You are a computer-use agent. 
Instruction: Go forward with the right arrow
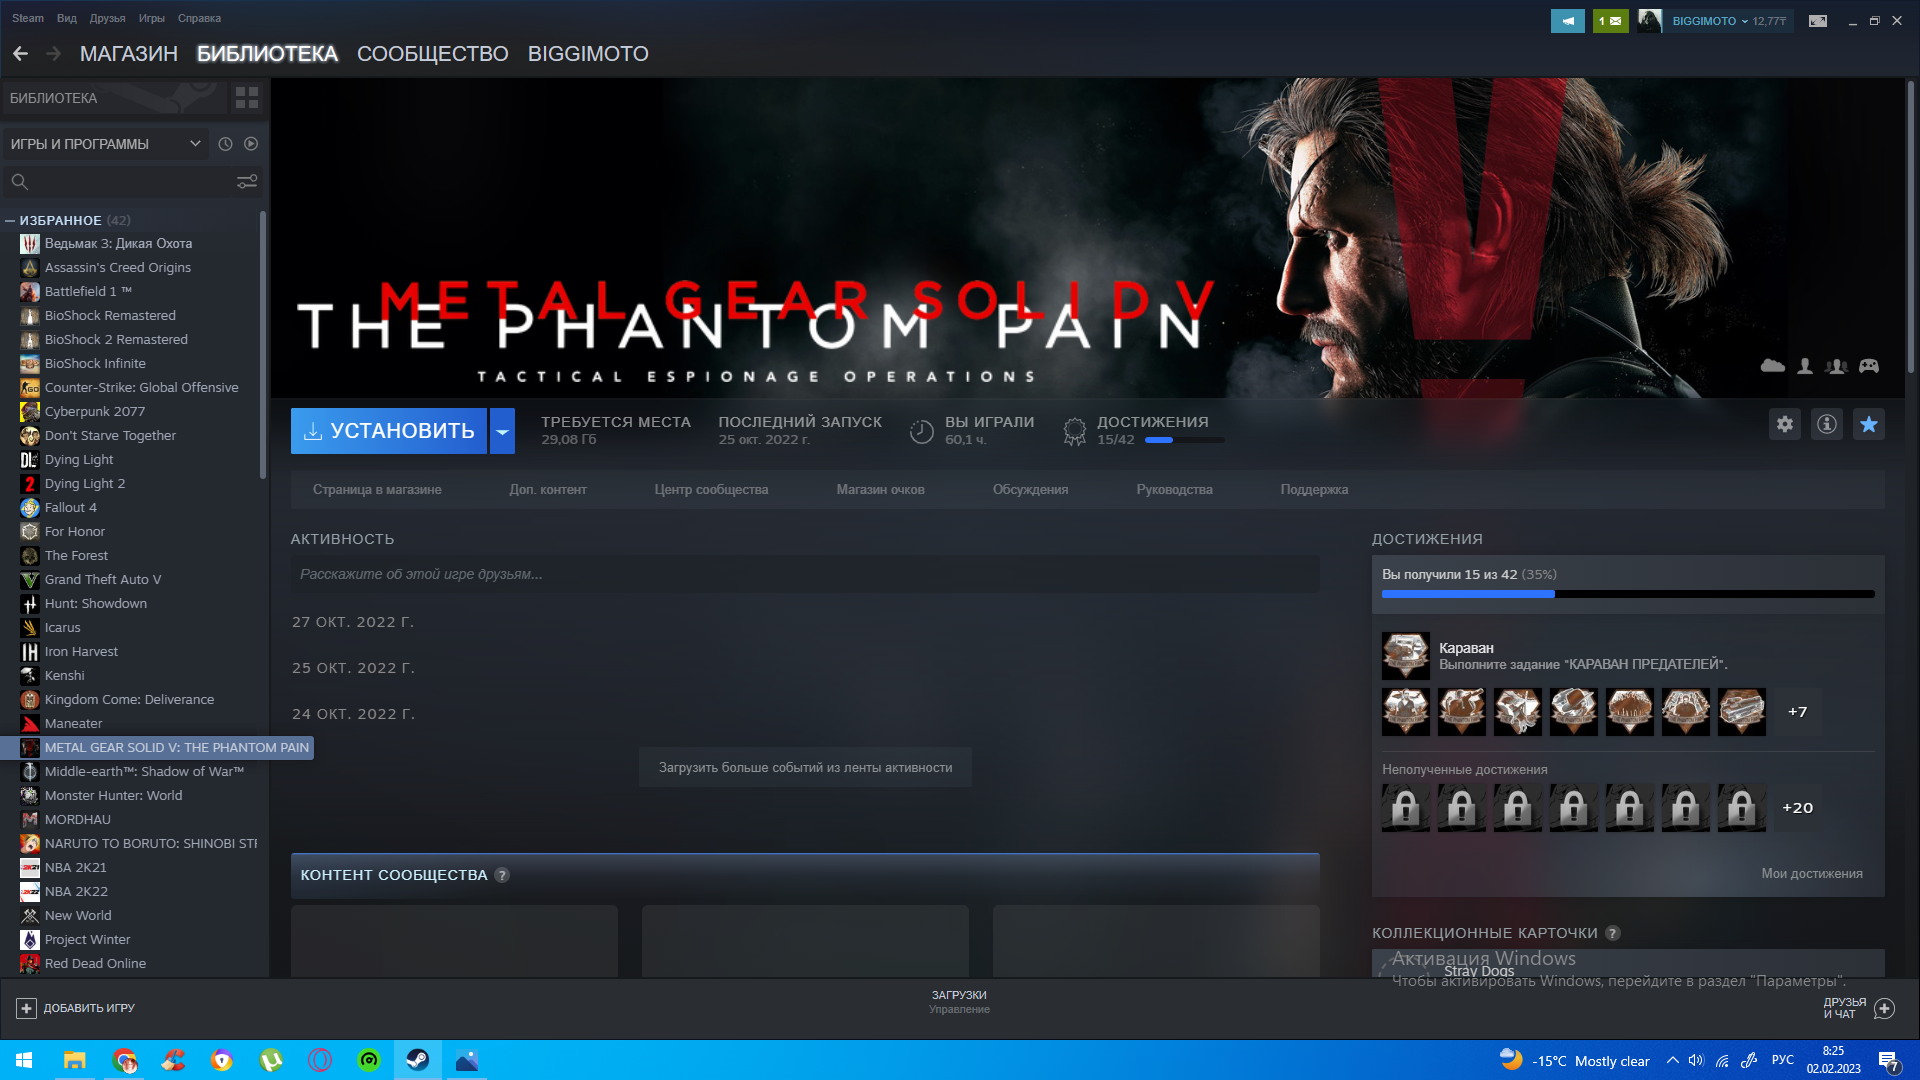click(x=54, y=54)
